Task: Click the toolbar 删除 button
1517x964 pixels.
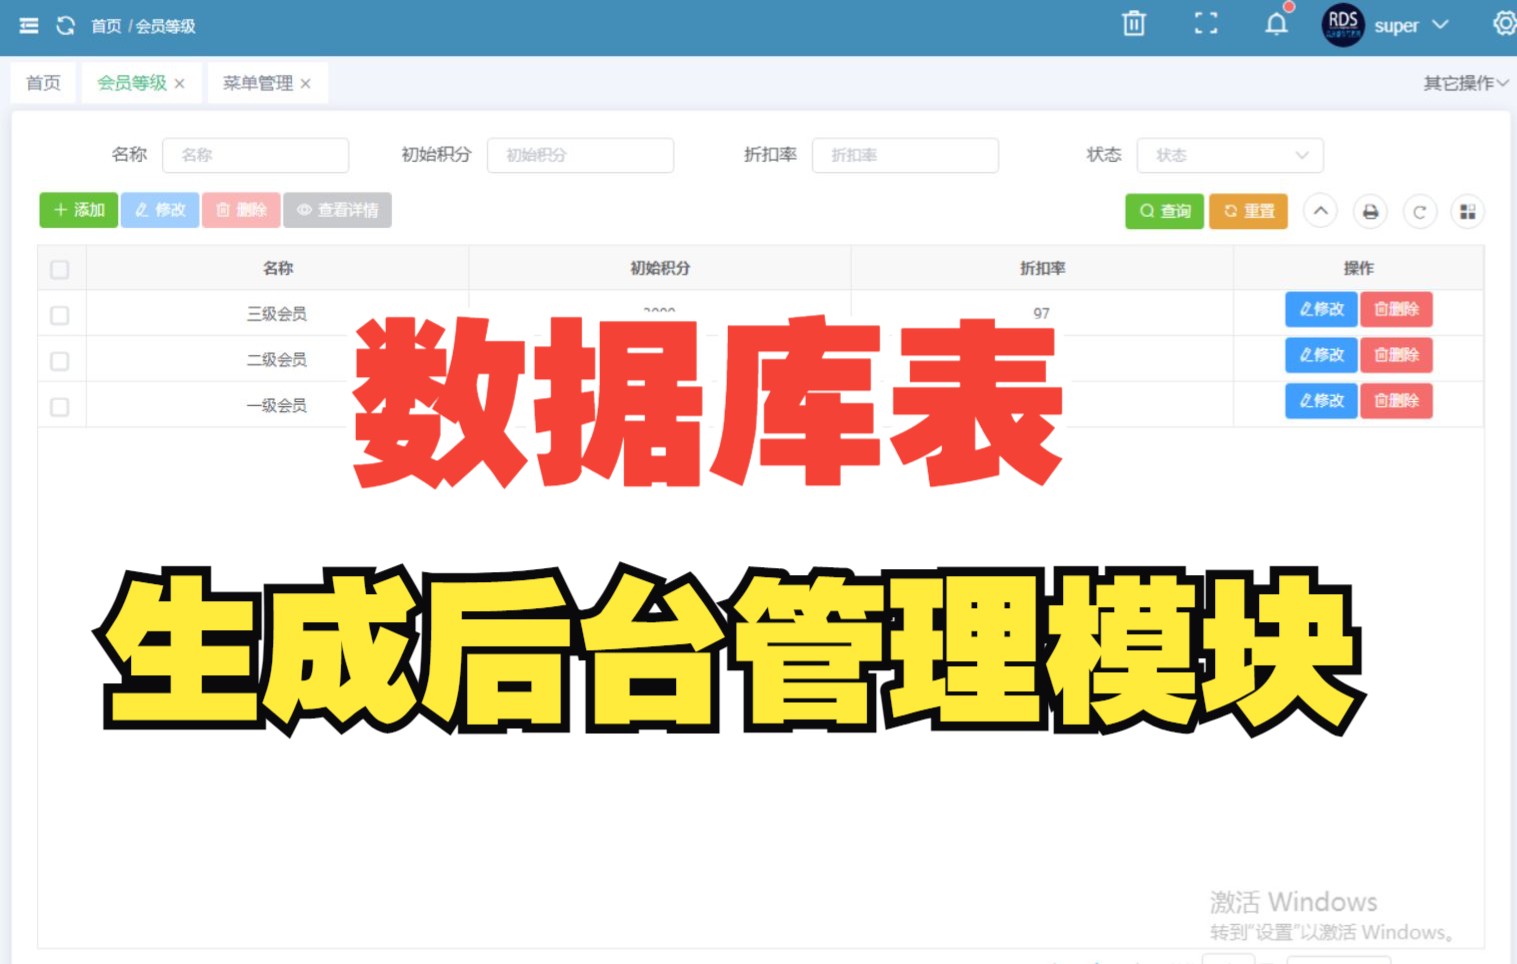Action: pyautogui.click(x=241, y=210)
